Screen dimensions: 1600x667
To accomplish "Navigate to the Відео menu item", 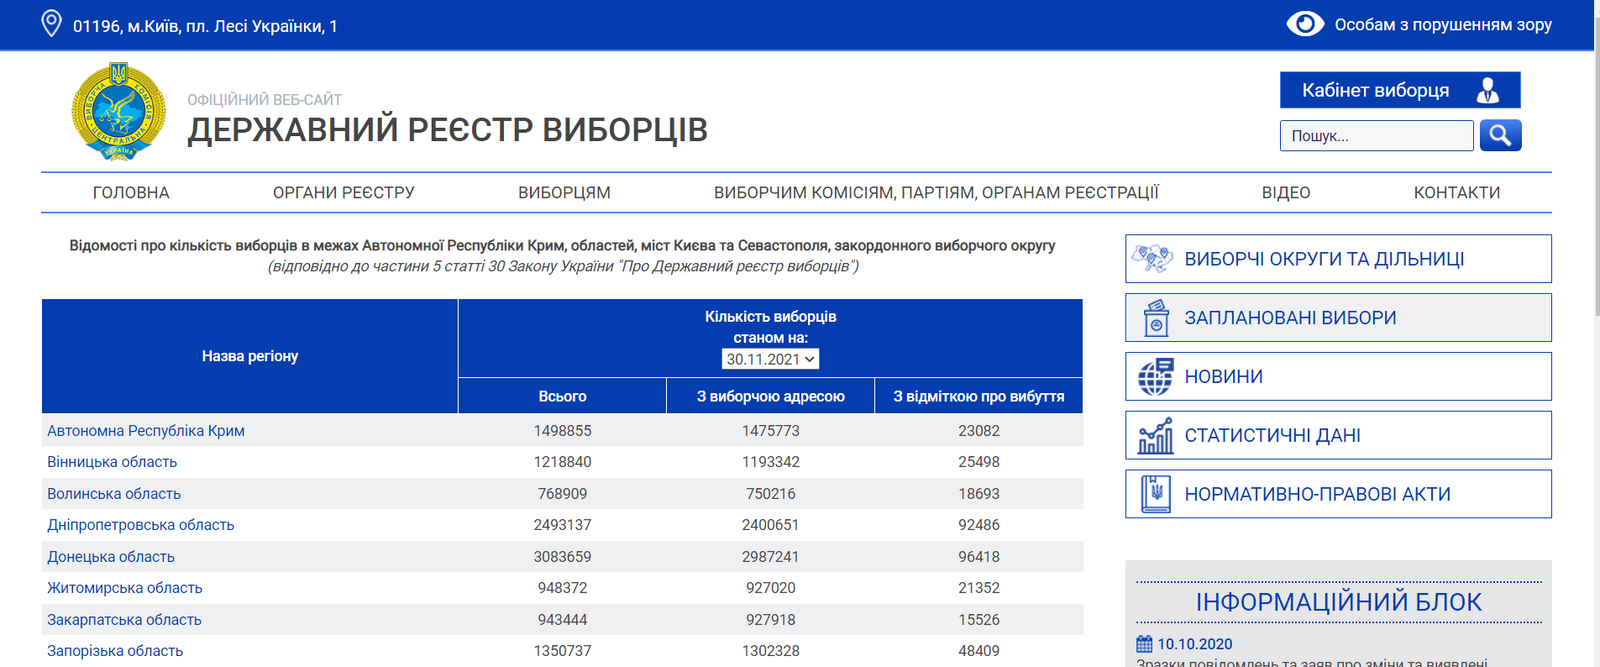I will pyautogui.click(x=1285, y=193).
